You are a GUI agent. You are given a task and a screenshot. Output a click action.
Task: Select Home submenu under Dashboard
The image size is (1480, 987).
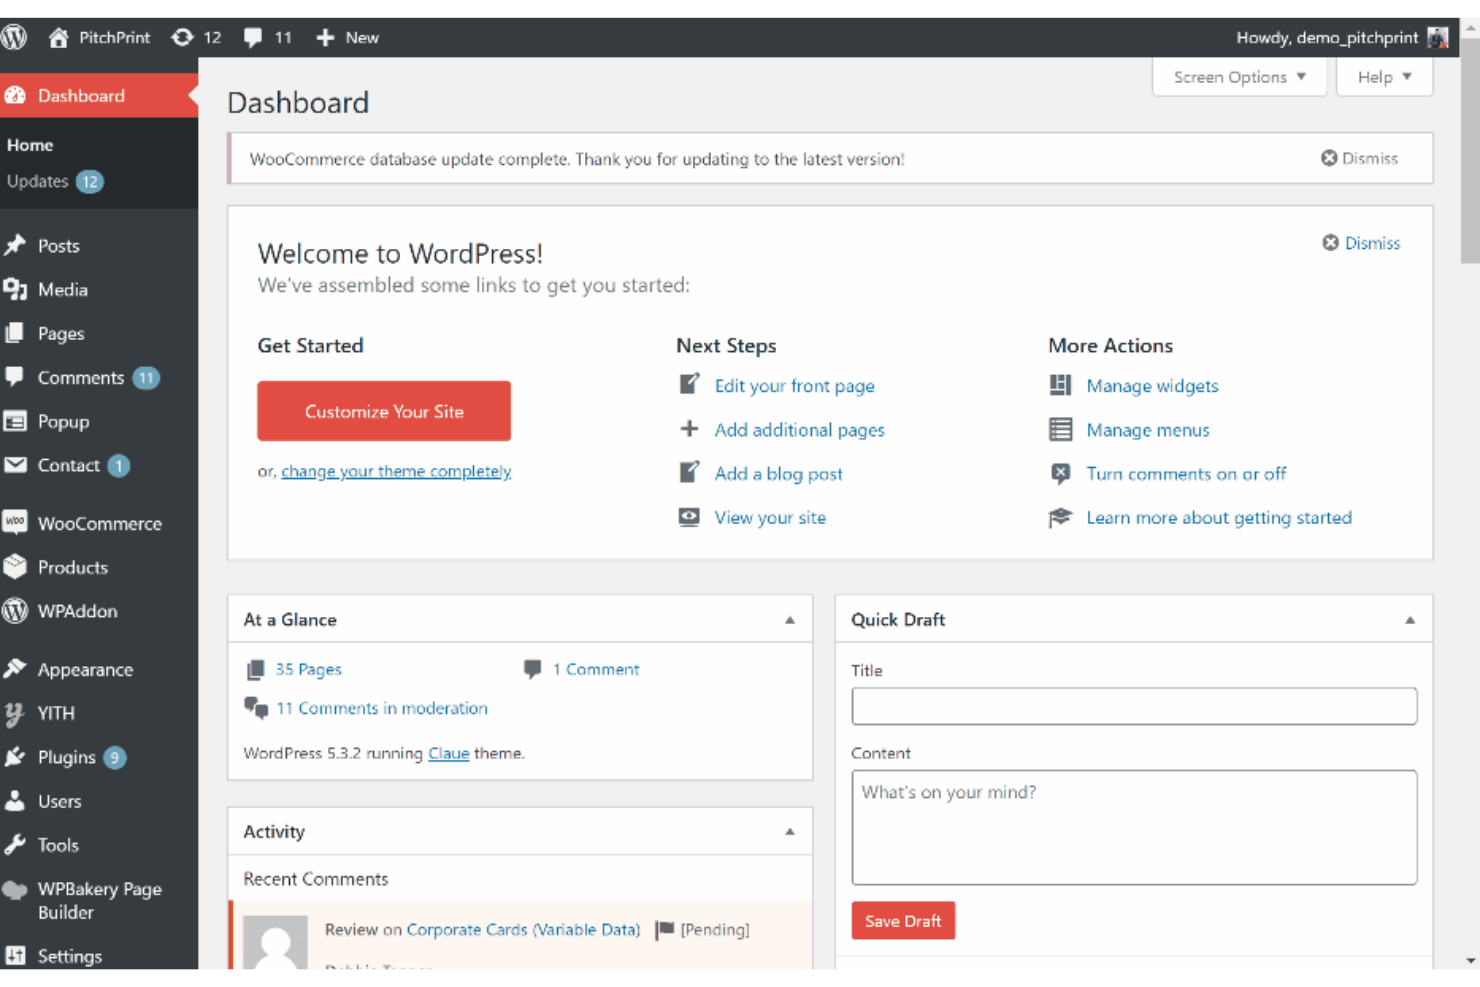pos(30,145)
